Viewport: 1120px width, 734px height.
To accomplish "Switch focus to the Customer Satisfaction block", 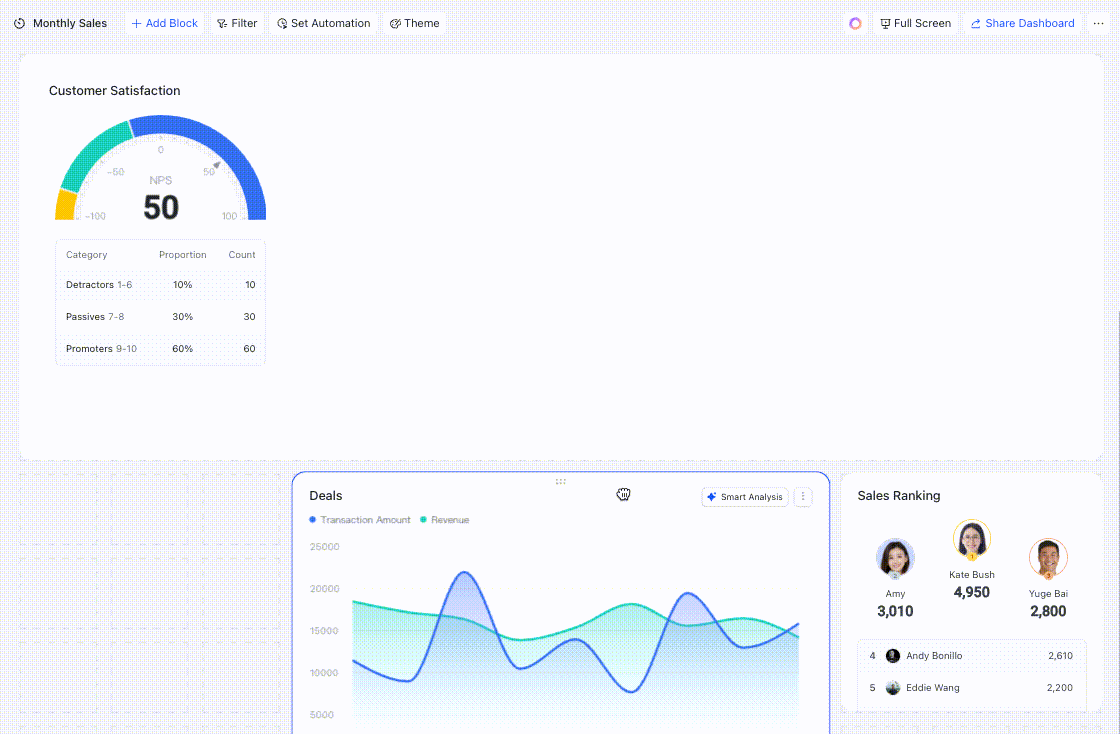I will [115, 90].
